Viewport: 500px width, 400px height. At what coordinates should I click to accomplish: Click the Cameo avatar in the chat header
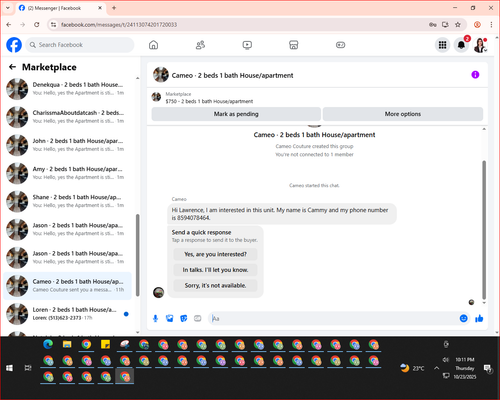(x=161, y=75)
